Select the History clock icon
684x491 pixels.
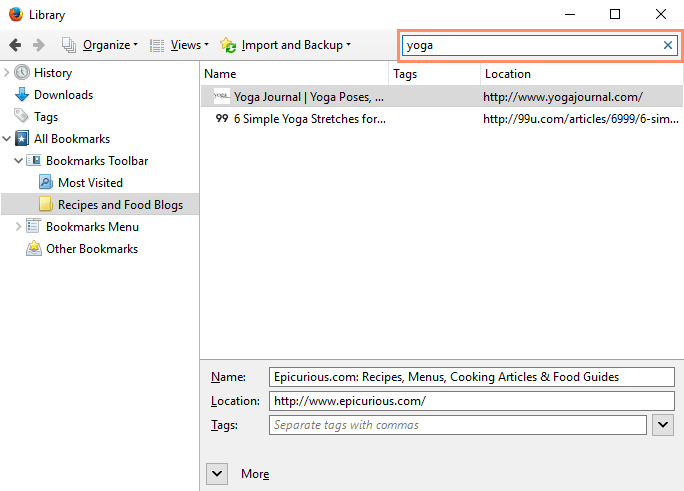[22, 73]
